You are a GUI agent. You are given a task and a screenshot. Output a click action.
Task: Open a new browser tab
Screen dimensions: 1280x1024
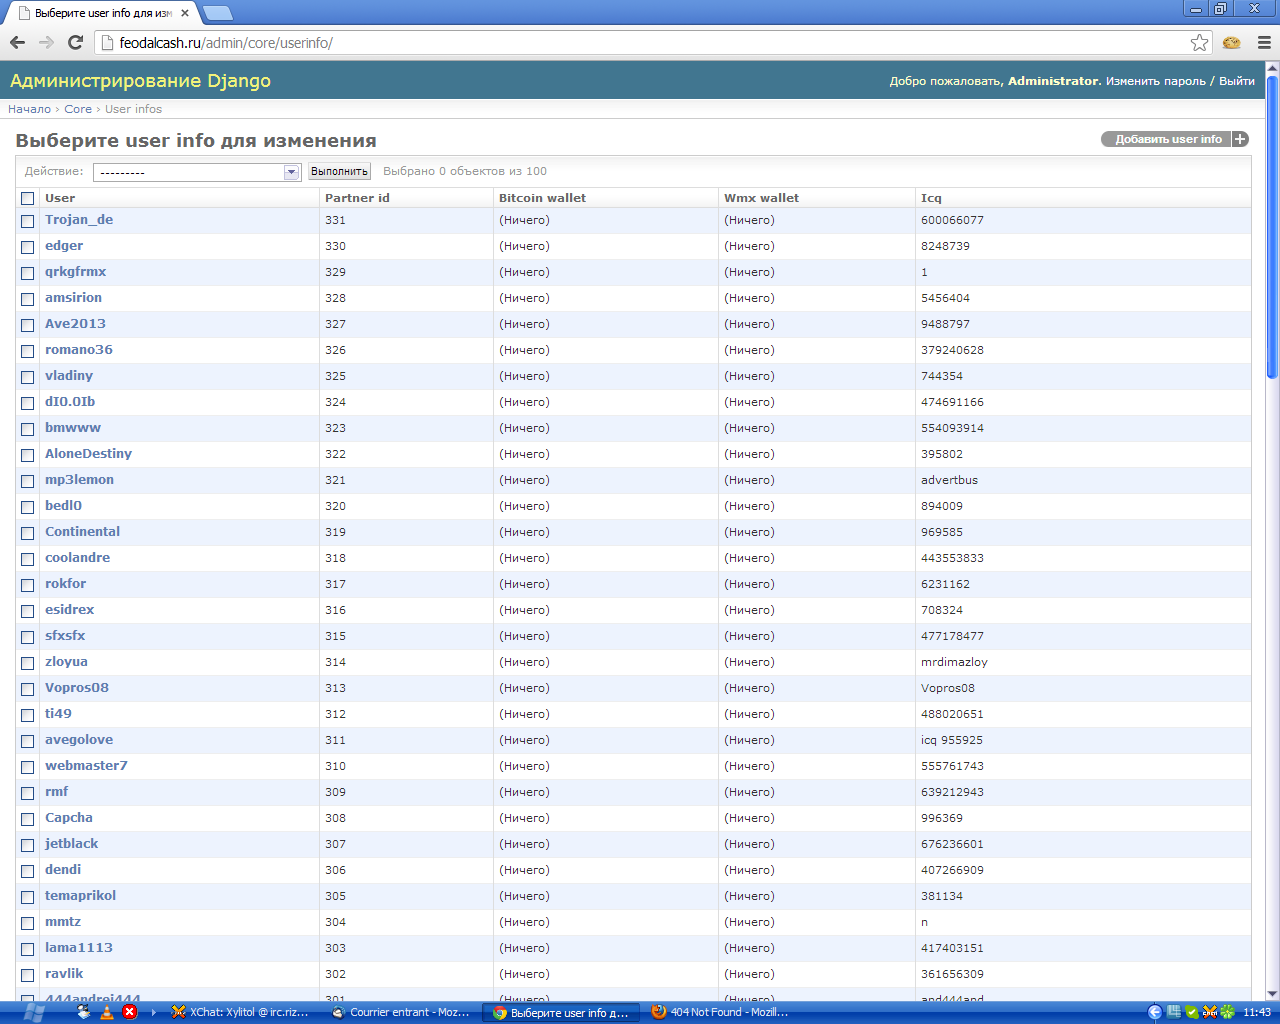point(217,13)
